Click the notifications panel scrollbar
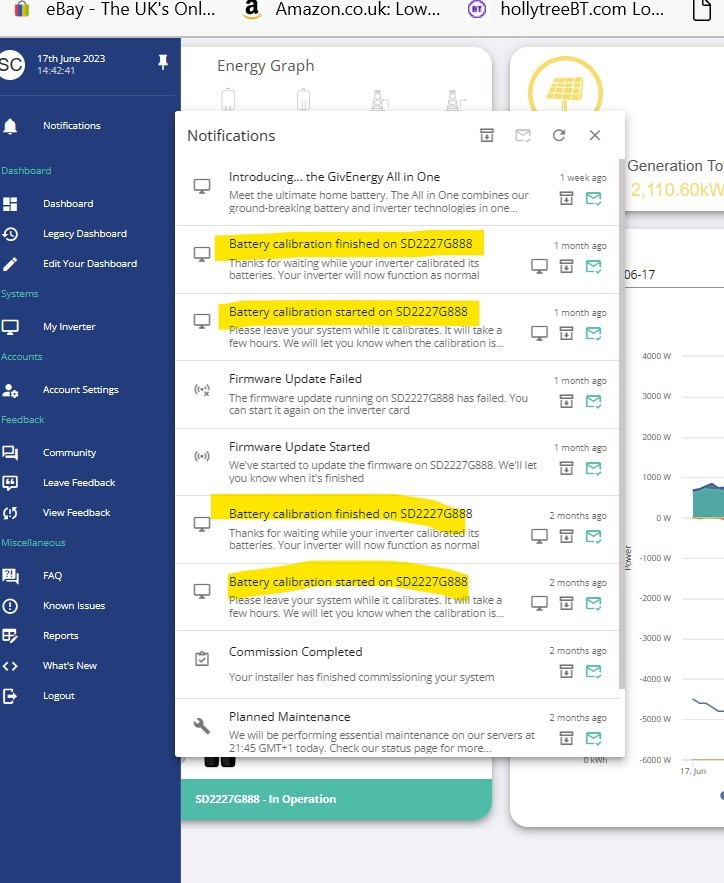The width and height of the screenshot is (724, 883). (622, 422)
